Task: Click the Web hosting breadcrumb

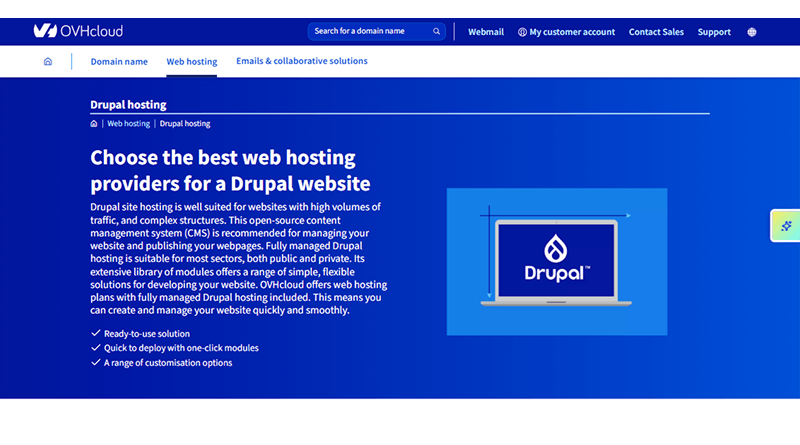Action: point(129,123)
